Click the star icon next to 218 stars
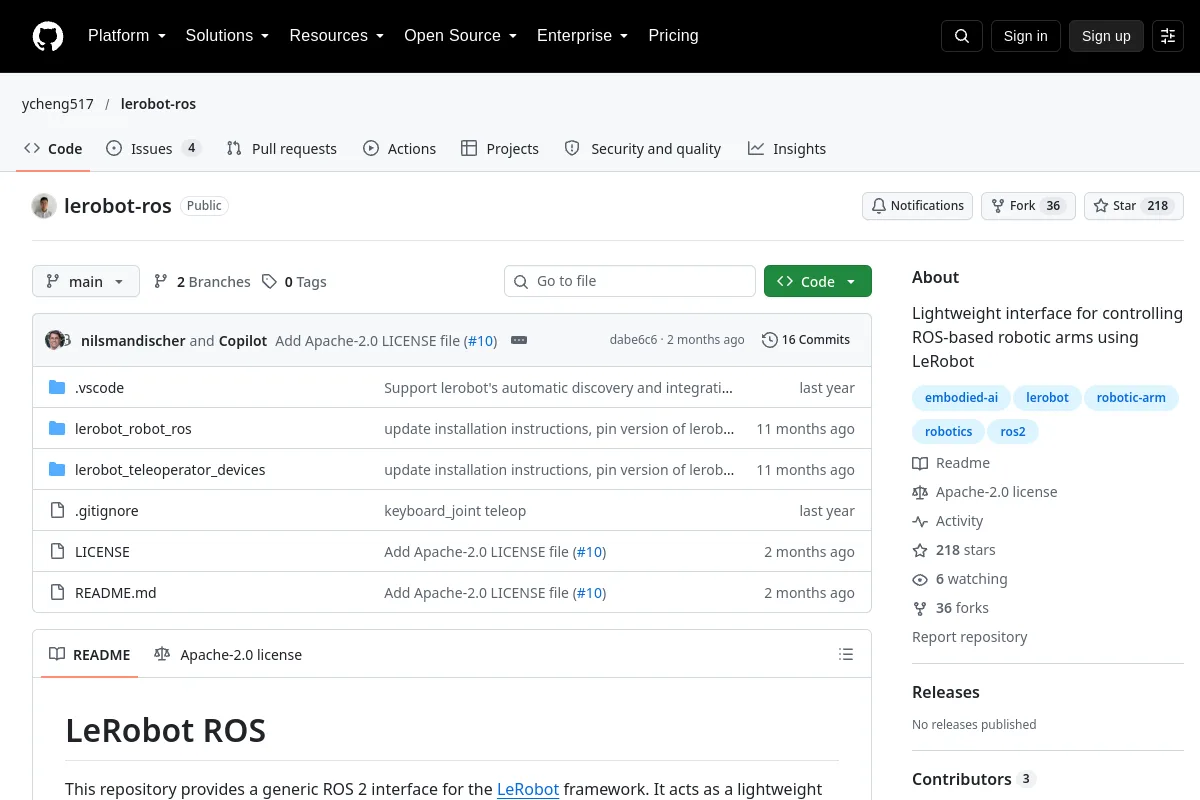 (920, 550)
